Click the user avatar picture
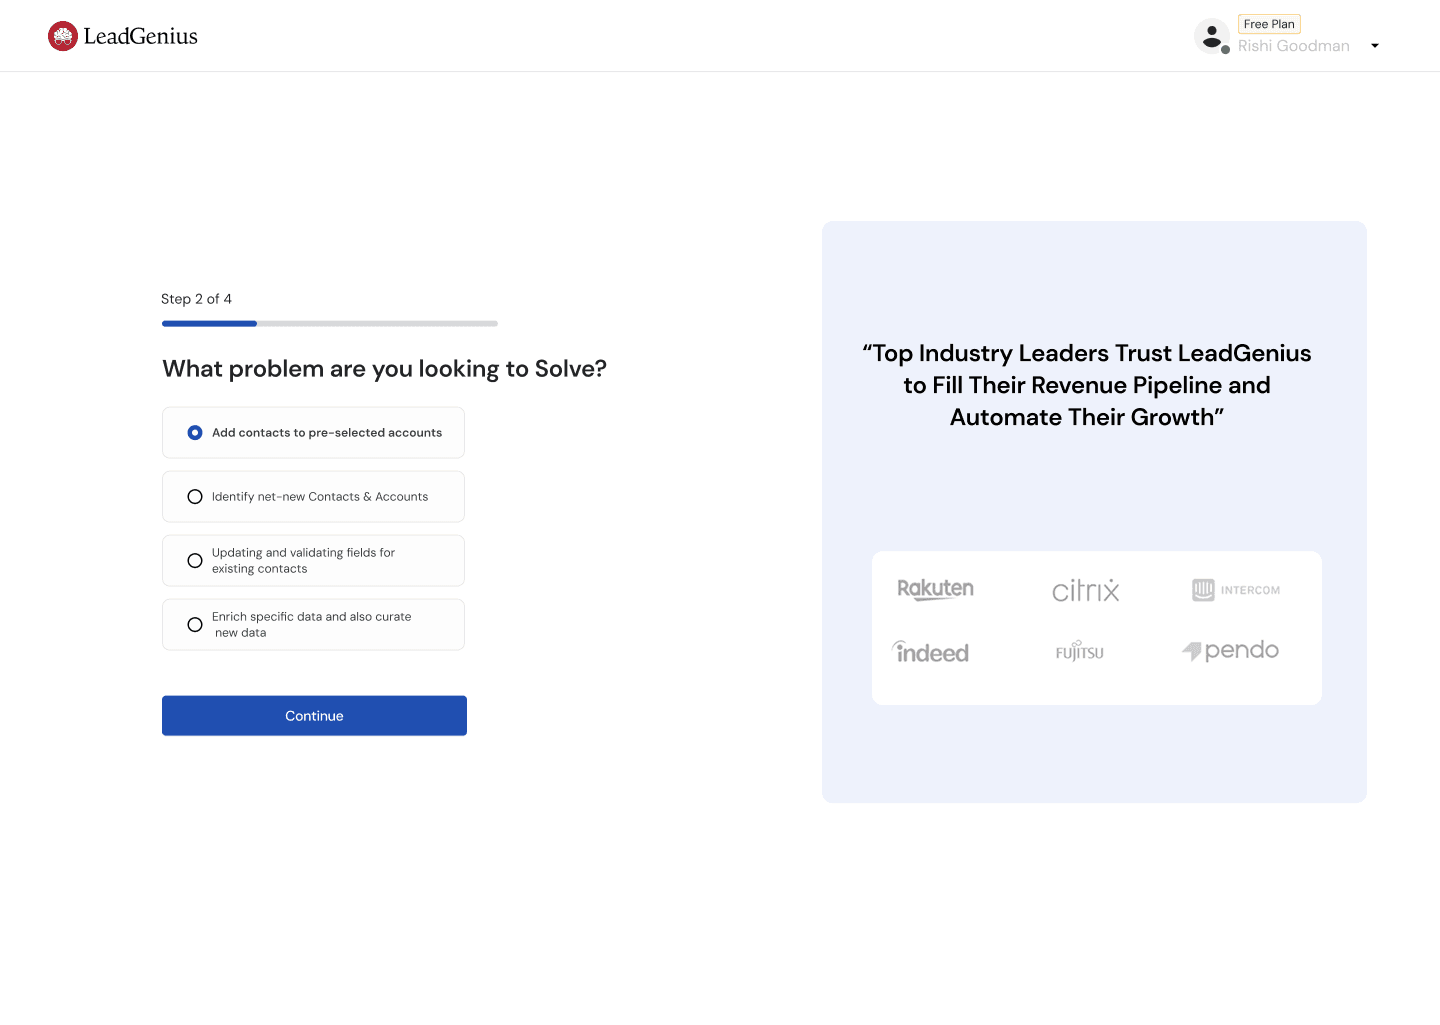This screenshot has height=1025, width=1440. (1212, 35)
